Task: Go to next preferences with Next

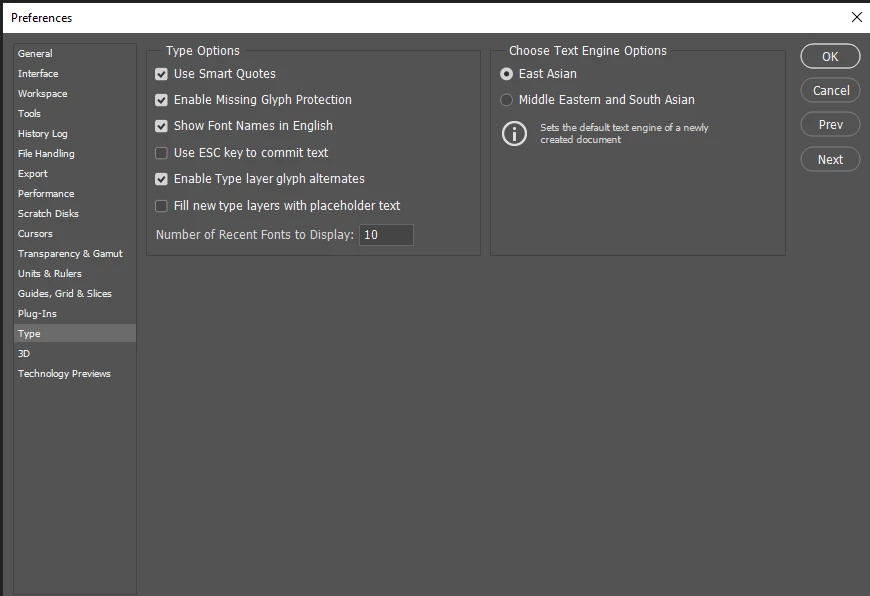Action: click(x=830, y=160)
